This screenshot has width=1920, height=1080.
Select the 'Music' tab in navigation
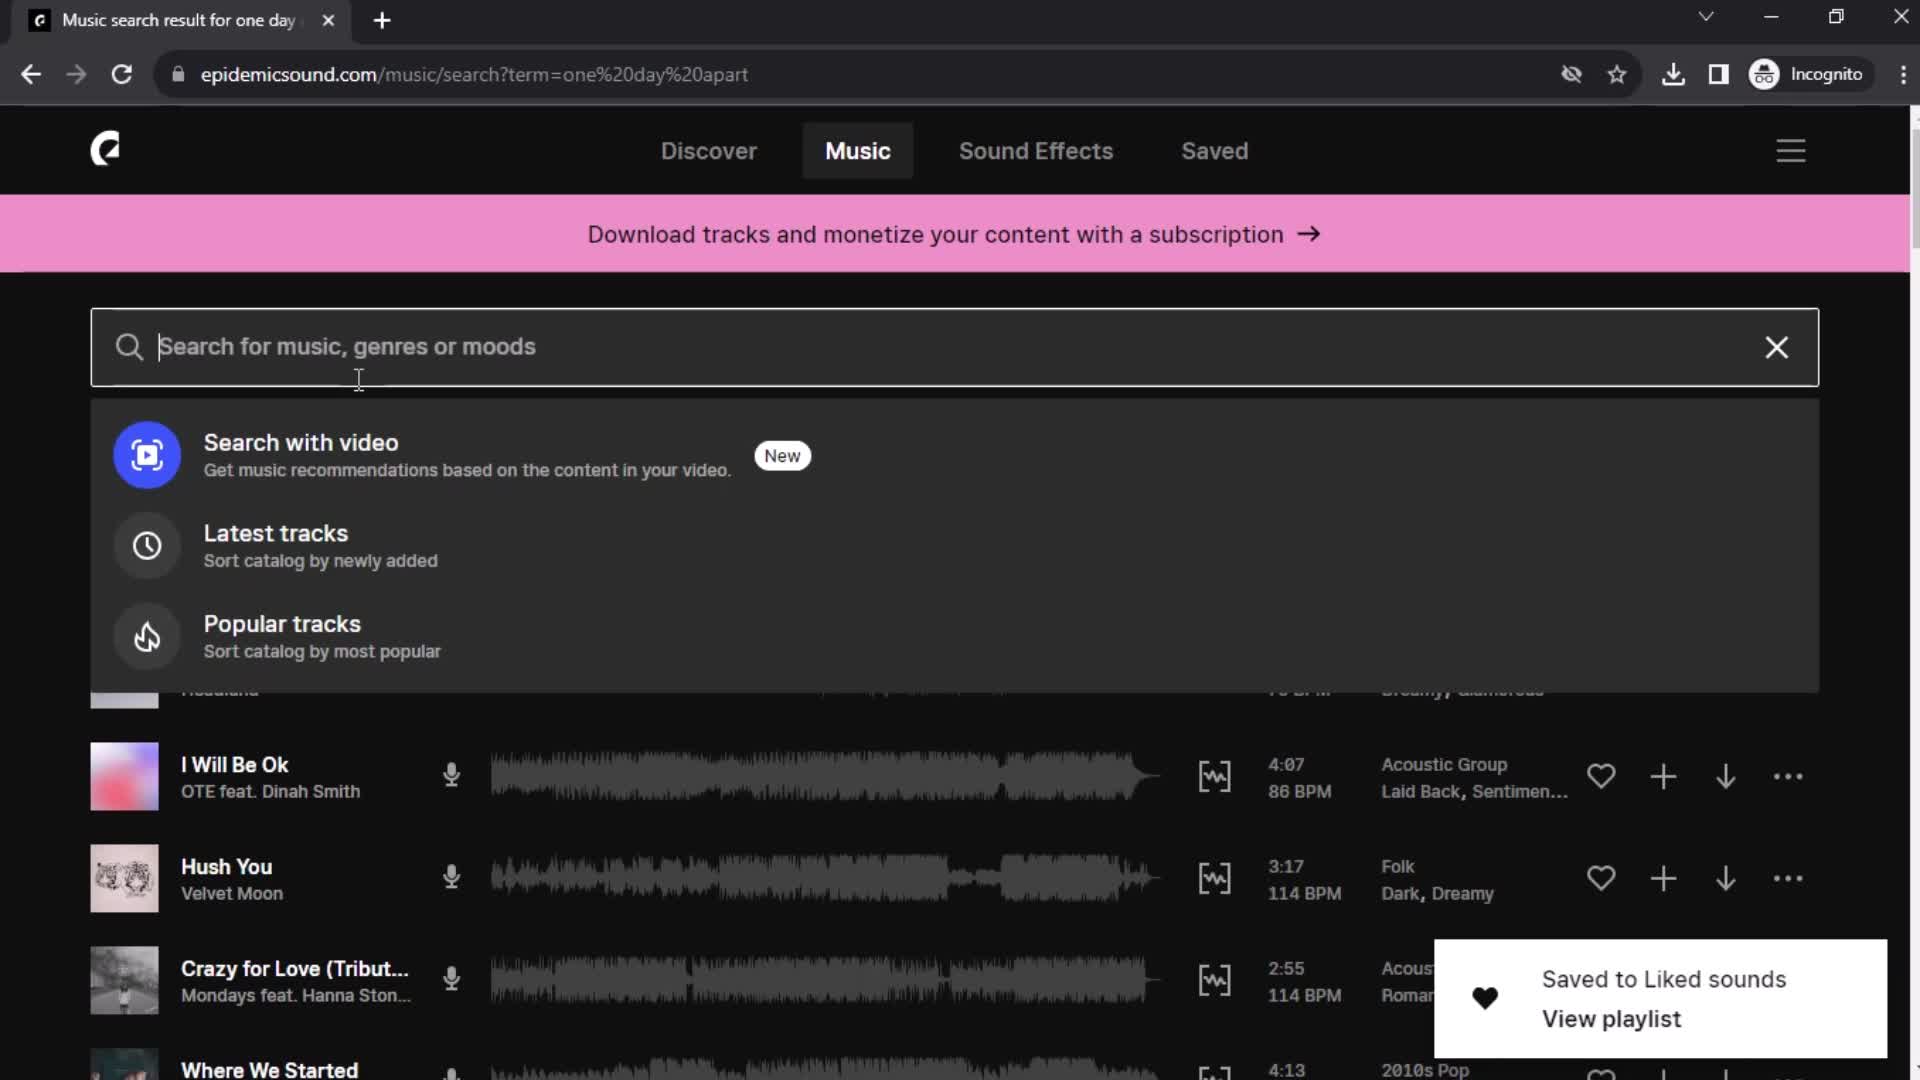coord(858,150)
